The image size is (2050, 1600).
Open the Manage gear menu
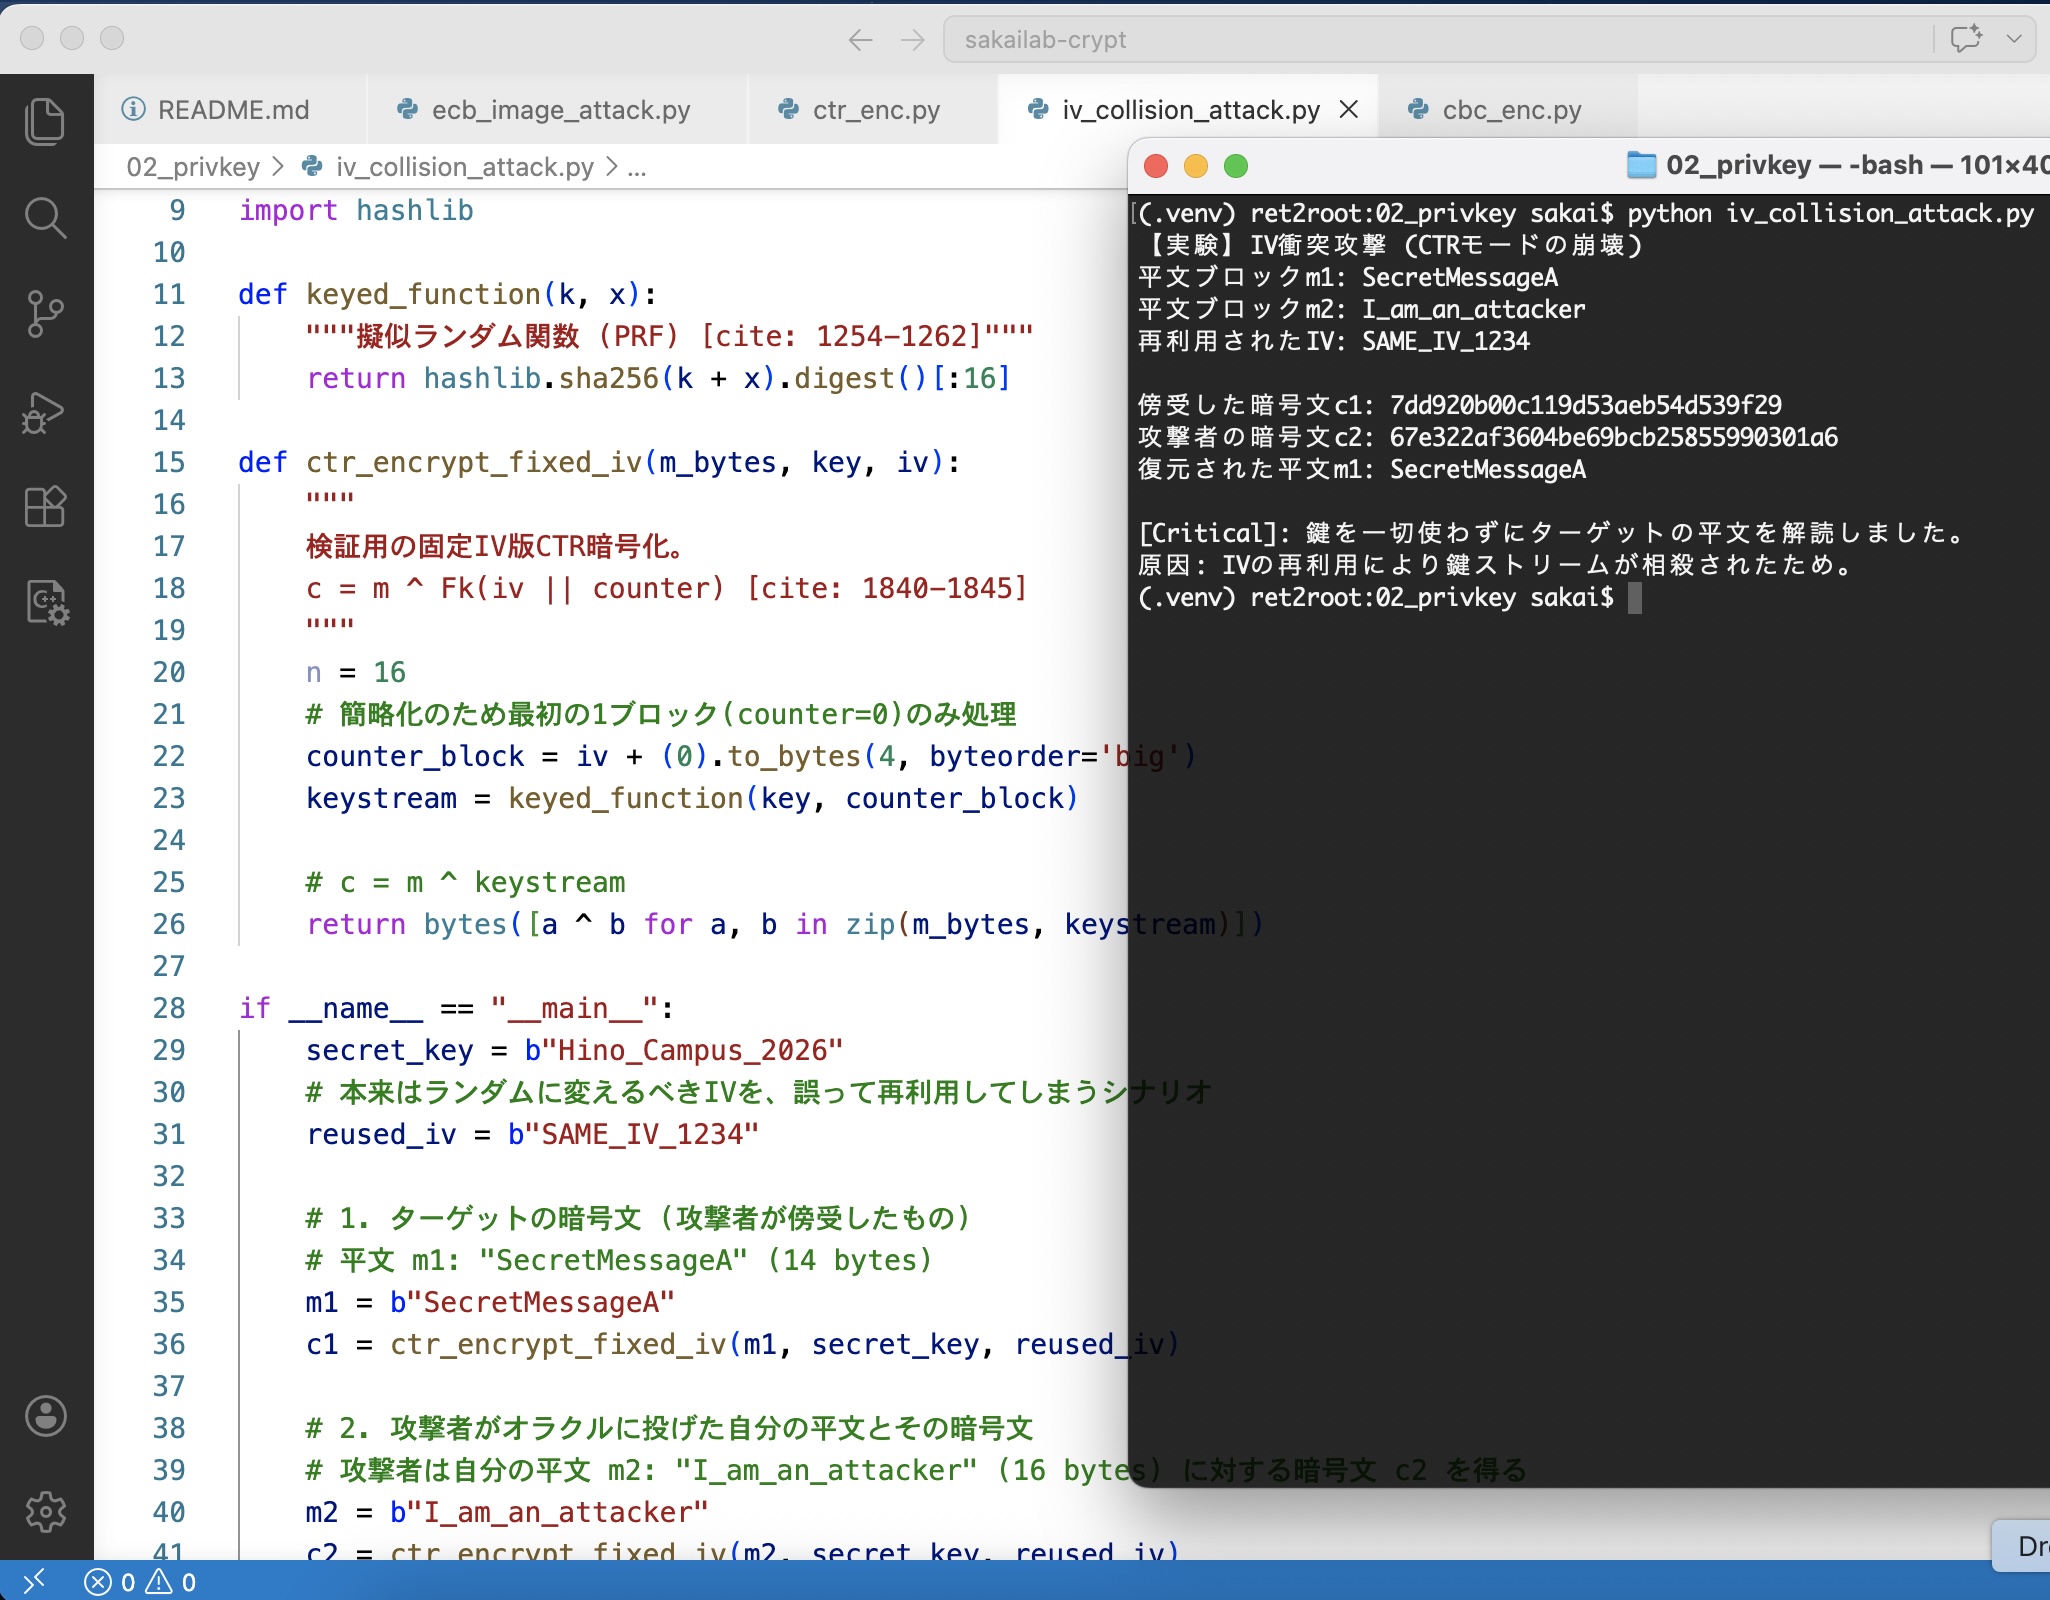click(45, 1511)
